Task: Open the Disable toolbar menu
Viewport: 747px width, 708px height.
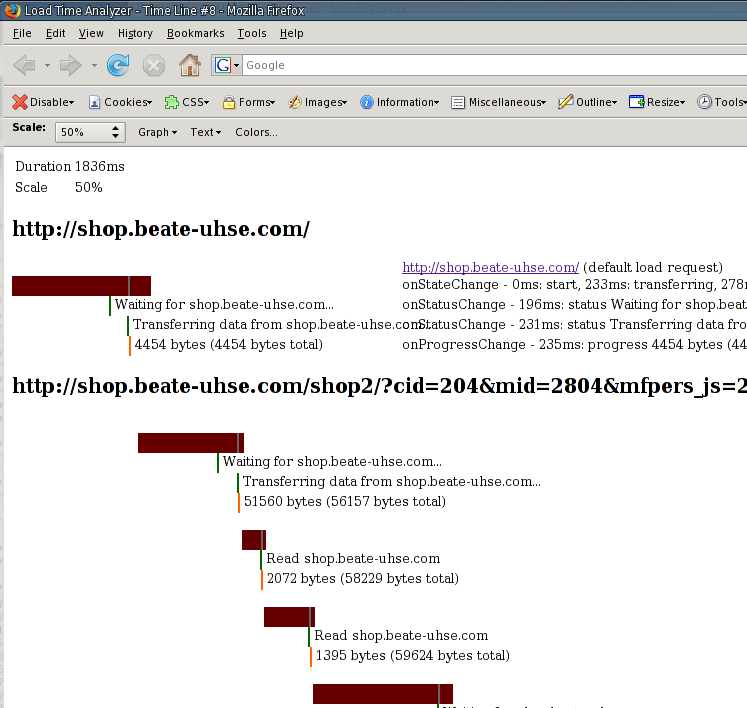Action: (x=43, y=102)
